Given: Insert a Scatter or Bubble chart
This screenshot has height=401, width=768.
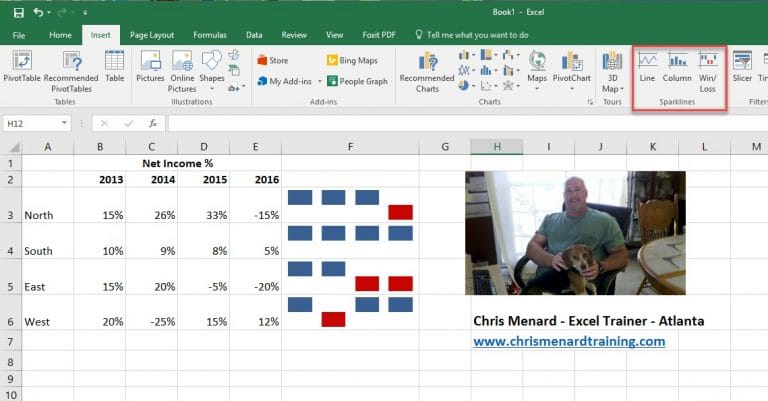Looking at the screenshot, I should click(487, 86).
